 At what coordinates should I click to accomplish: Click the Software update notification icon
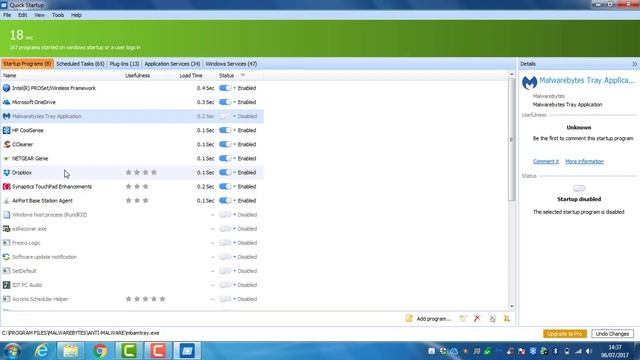point(6,257)
